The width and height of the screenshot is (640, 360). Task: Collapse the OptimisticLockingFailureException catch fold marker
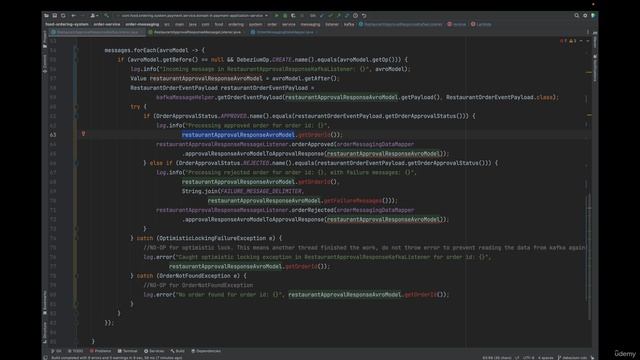coord(76,238)
